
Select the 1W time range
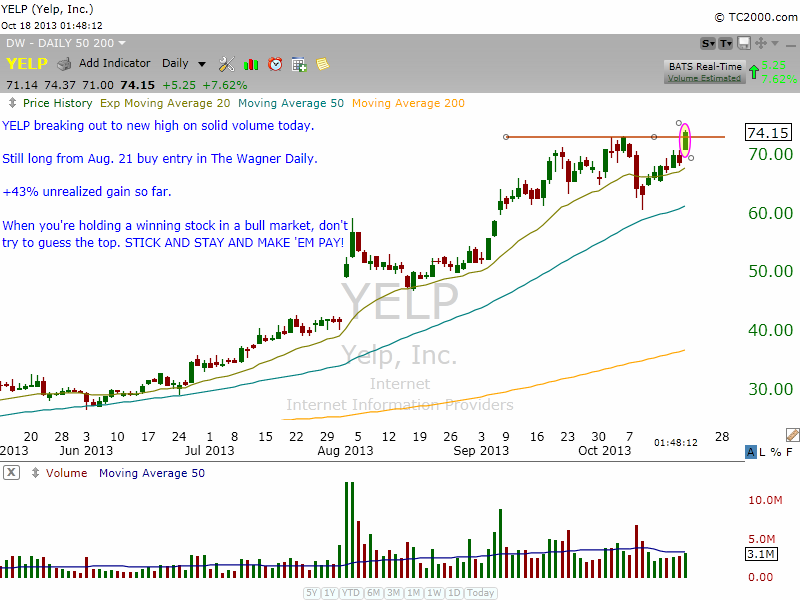434,593
